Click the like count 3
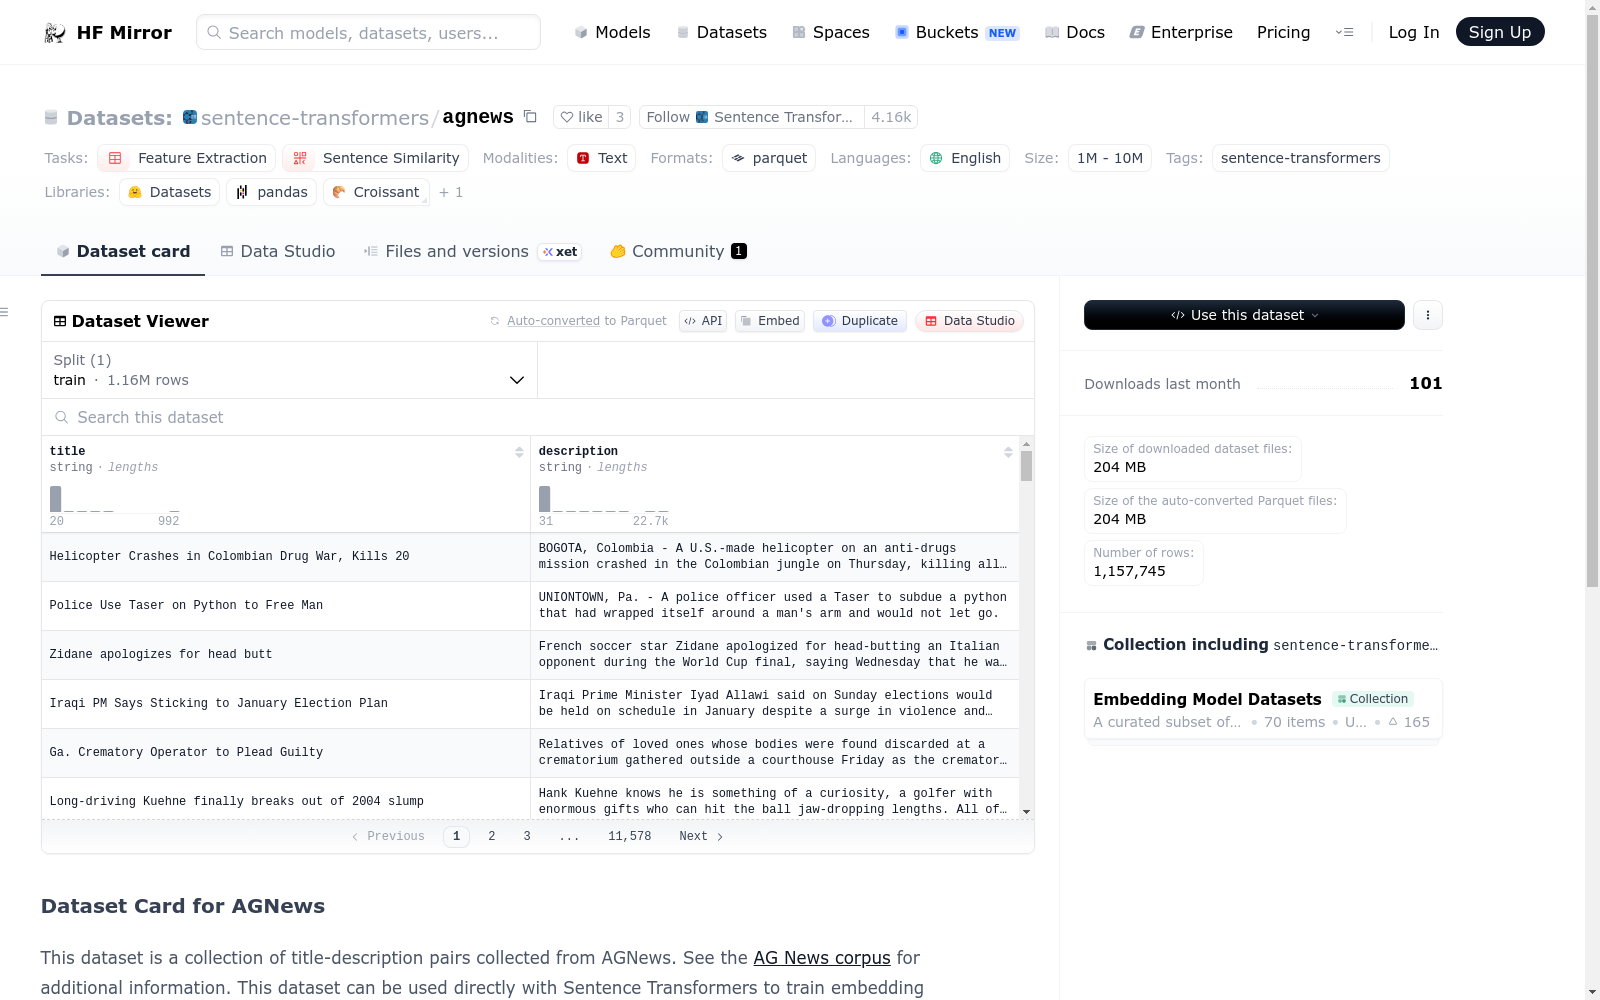The height and width of the screenshot is (1000, 1600). [x=620, y=117]
